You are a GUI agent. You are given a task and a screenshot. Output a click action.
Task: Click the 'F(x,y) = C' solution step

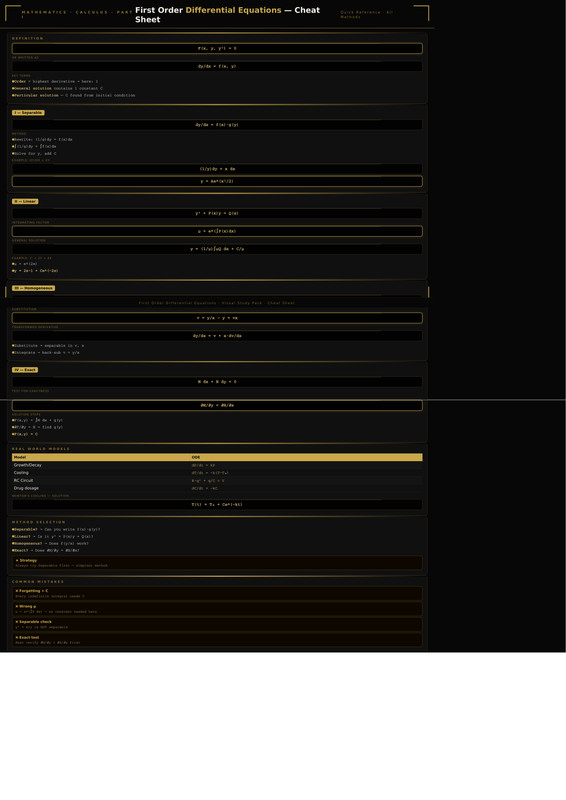(25, 434)
